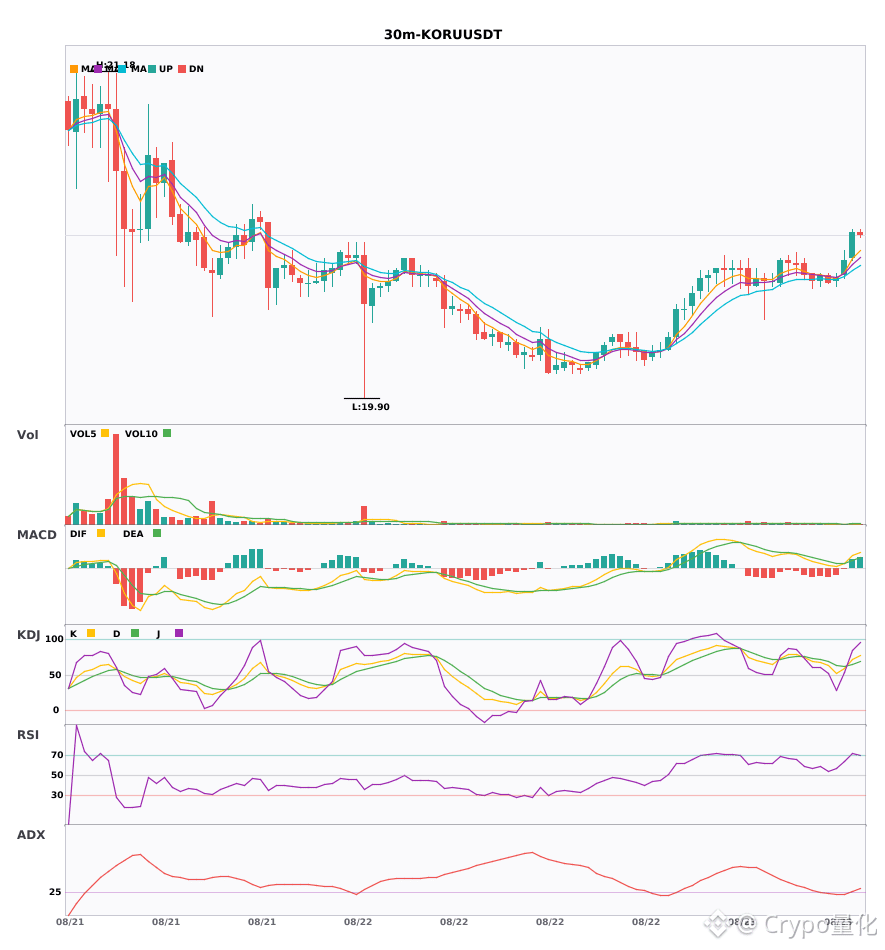Select the VOL5 legend label
The image size is (885, 950).
83,434
